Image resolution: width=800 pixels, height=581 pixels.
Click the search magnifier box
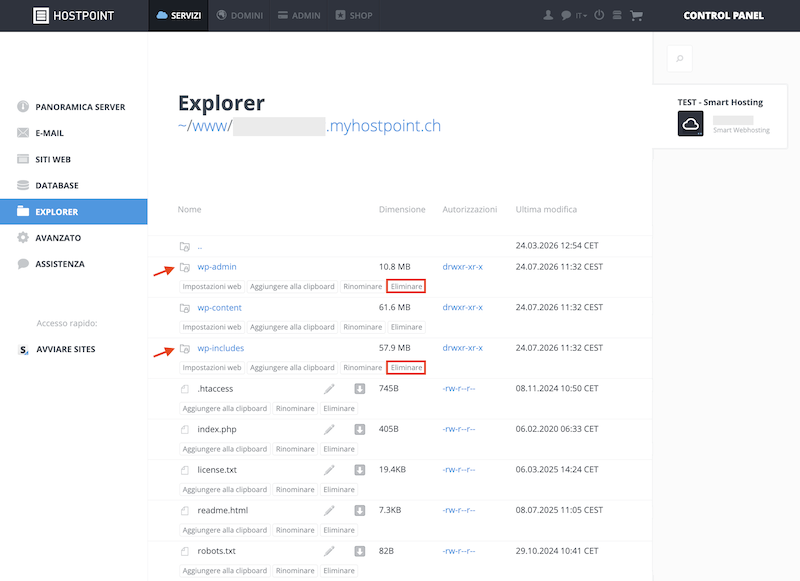[x=680, y=59]
